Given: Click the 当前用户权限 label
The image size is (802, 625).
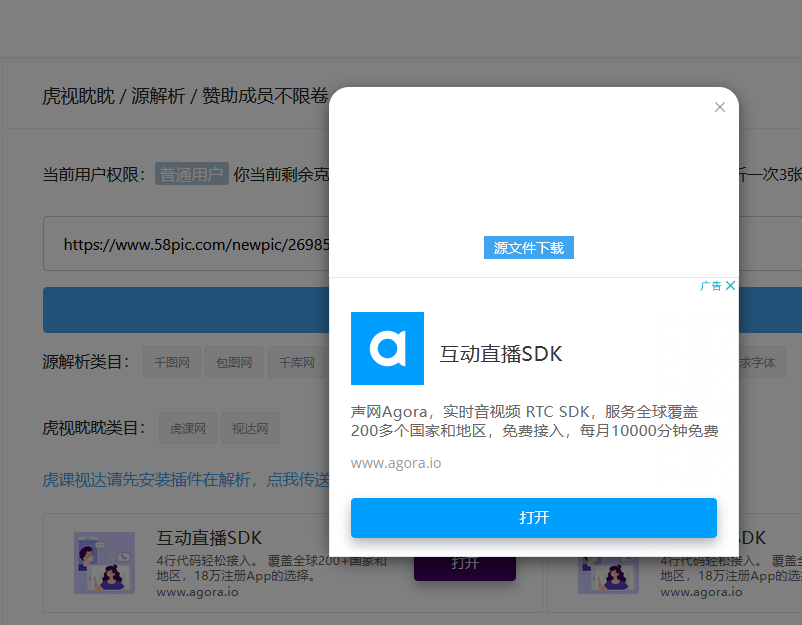Looking at the screenshot, I should click(94, 174).
